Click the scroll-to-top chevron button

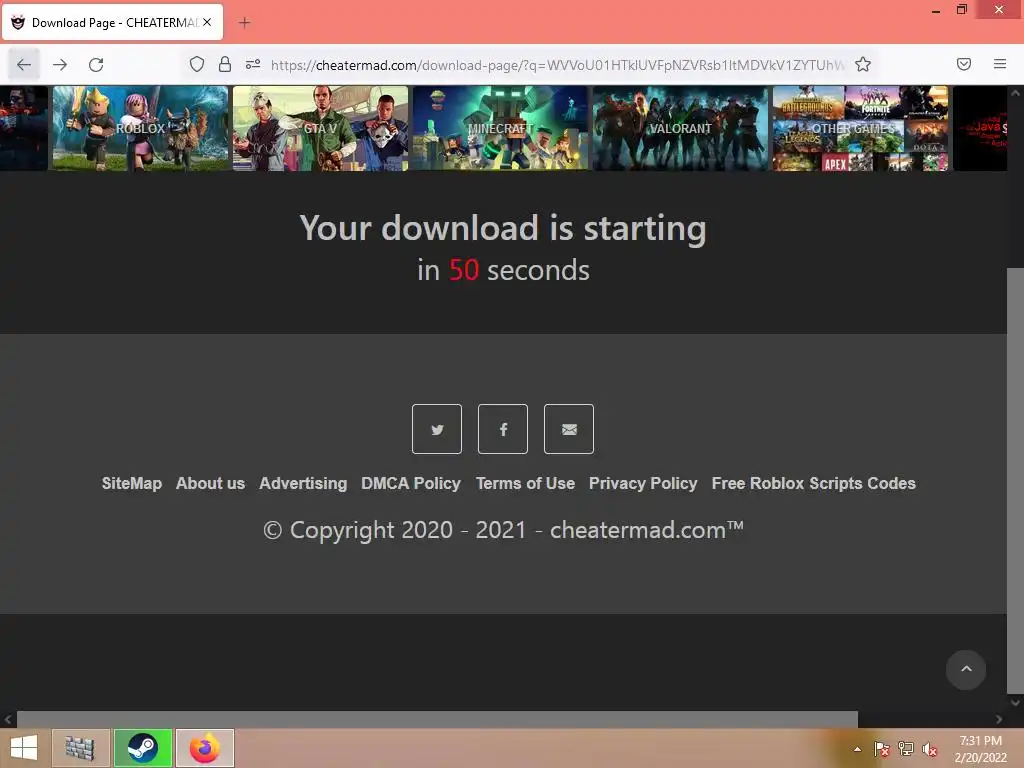[x=966, y=669]
